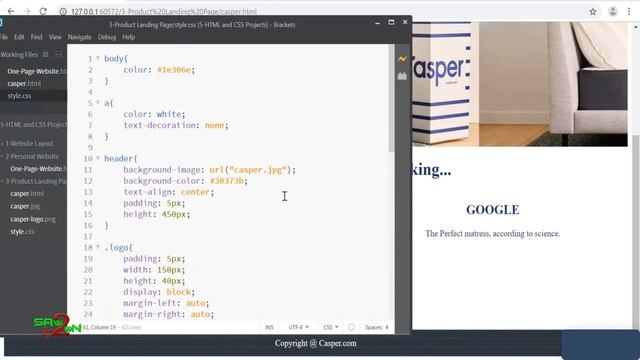Reload the page in the browser
The image size is (640, 360).
(x=43, y=11)
